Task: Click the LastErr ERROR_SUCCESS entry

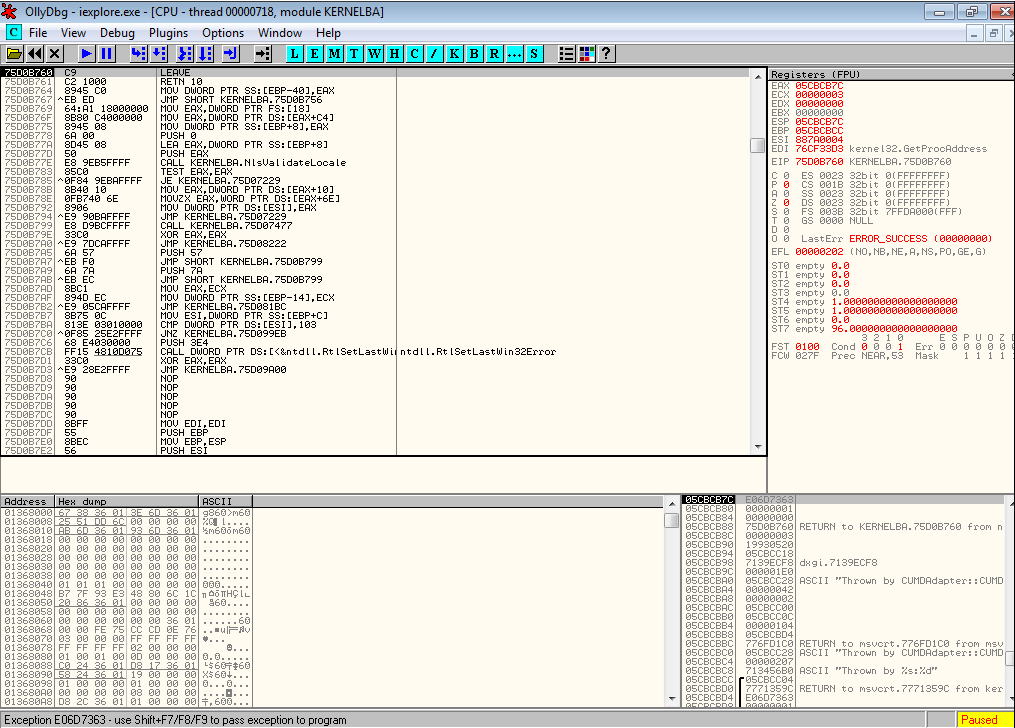Action: (x=896, y=238)
